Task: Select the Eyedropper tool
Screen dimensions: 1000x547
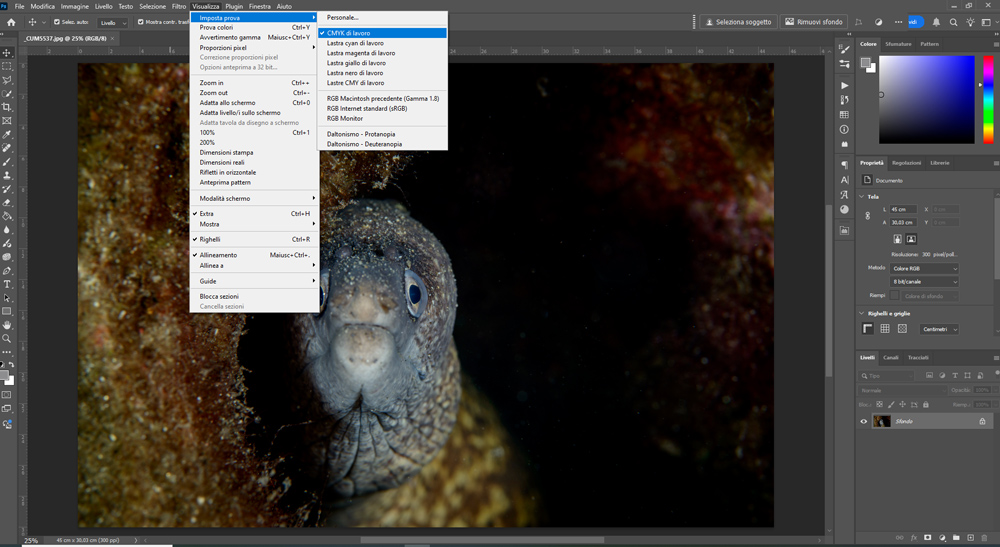Action: tap(7, 134)
